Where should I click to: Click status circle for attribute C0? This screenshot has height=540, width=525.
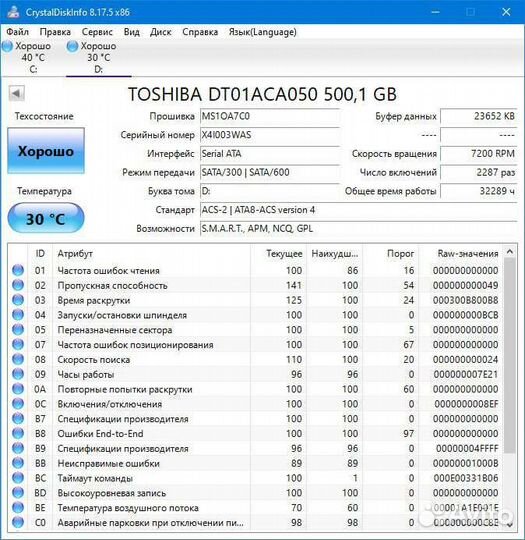pos(18,522)
